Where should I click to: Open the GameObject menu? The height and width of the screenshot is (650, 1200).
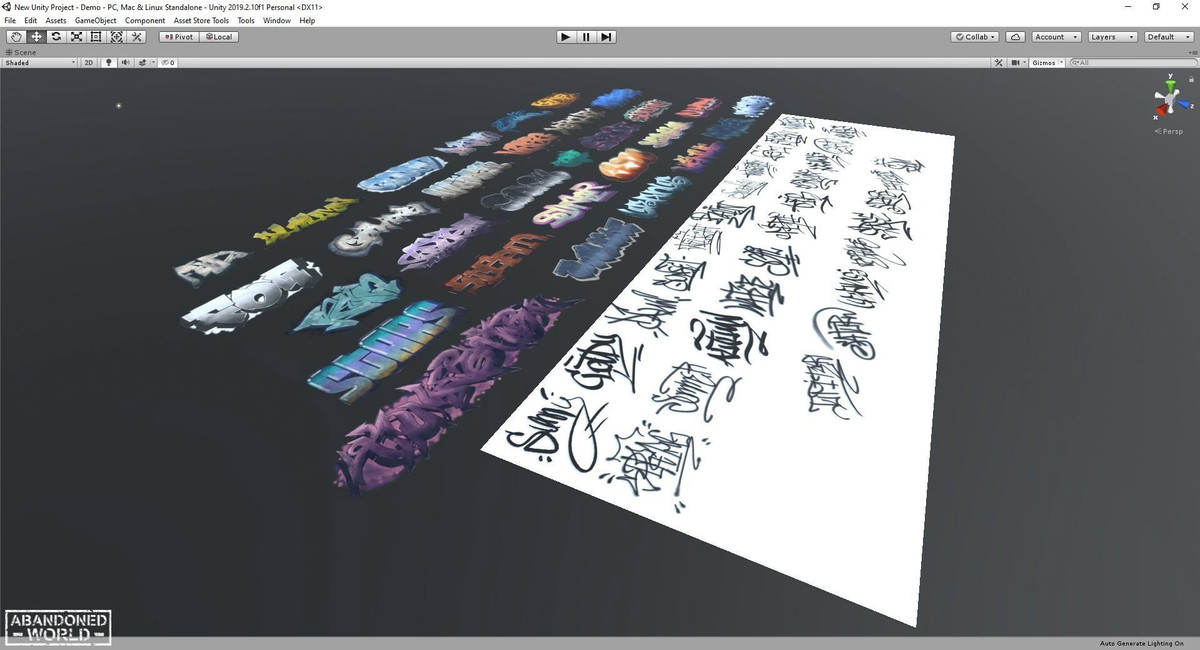(x=96, y=20)
